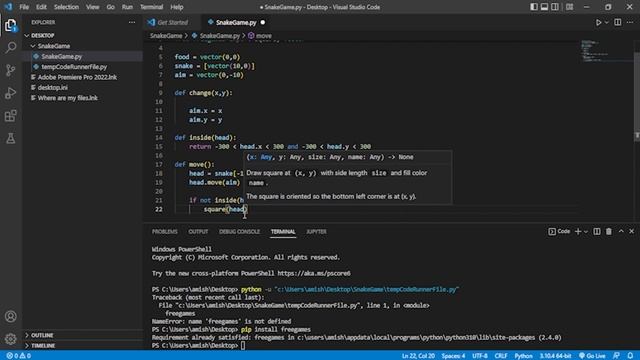Open the Selection menu
Screen dimensions: 640x360
tap(66, 7)
